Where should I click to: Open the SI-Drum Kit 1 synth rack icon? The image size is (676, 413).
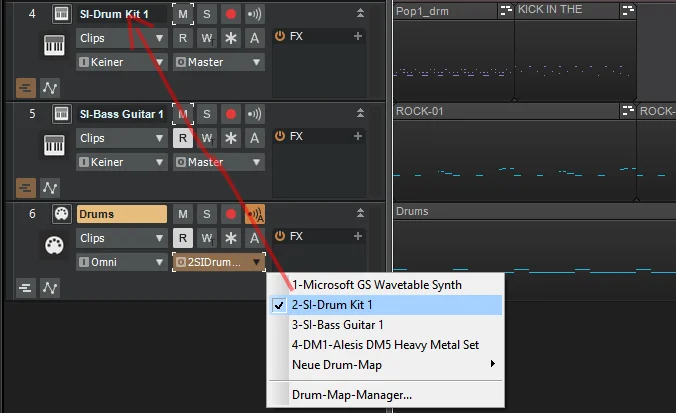pyautogui.click(x=62, y=14)
